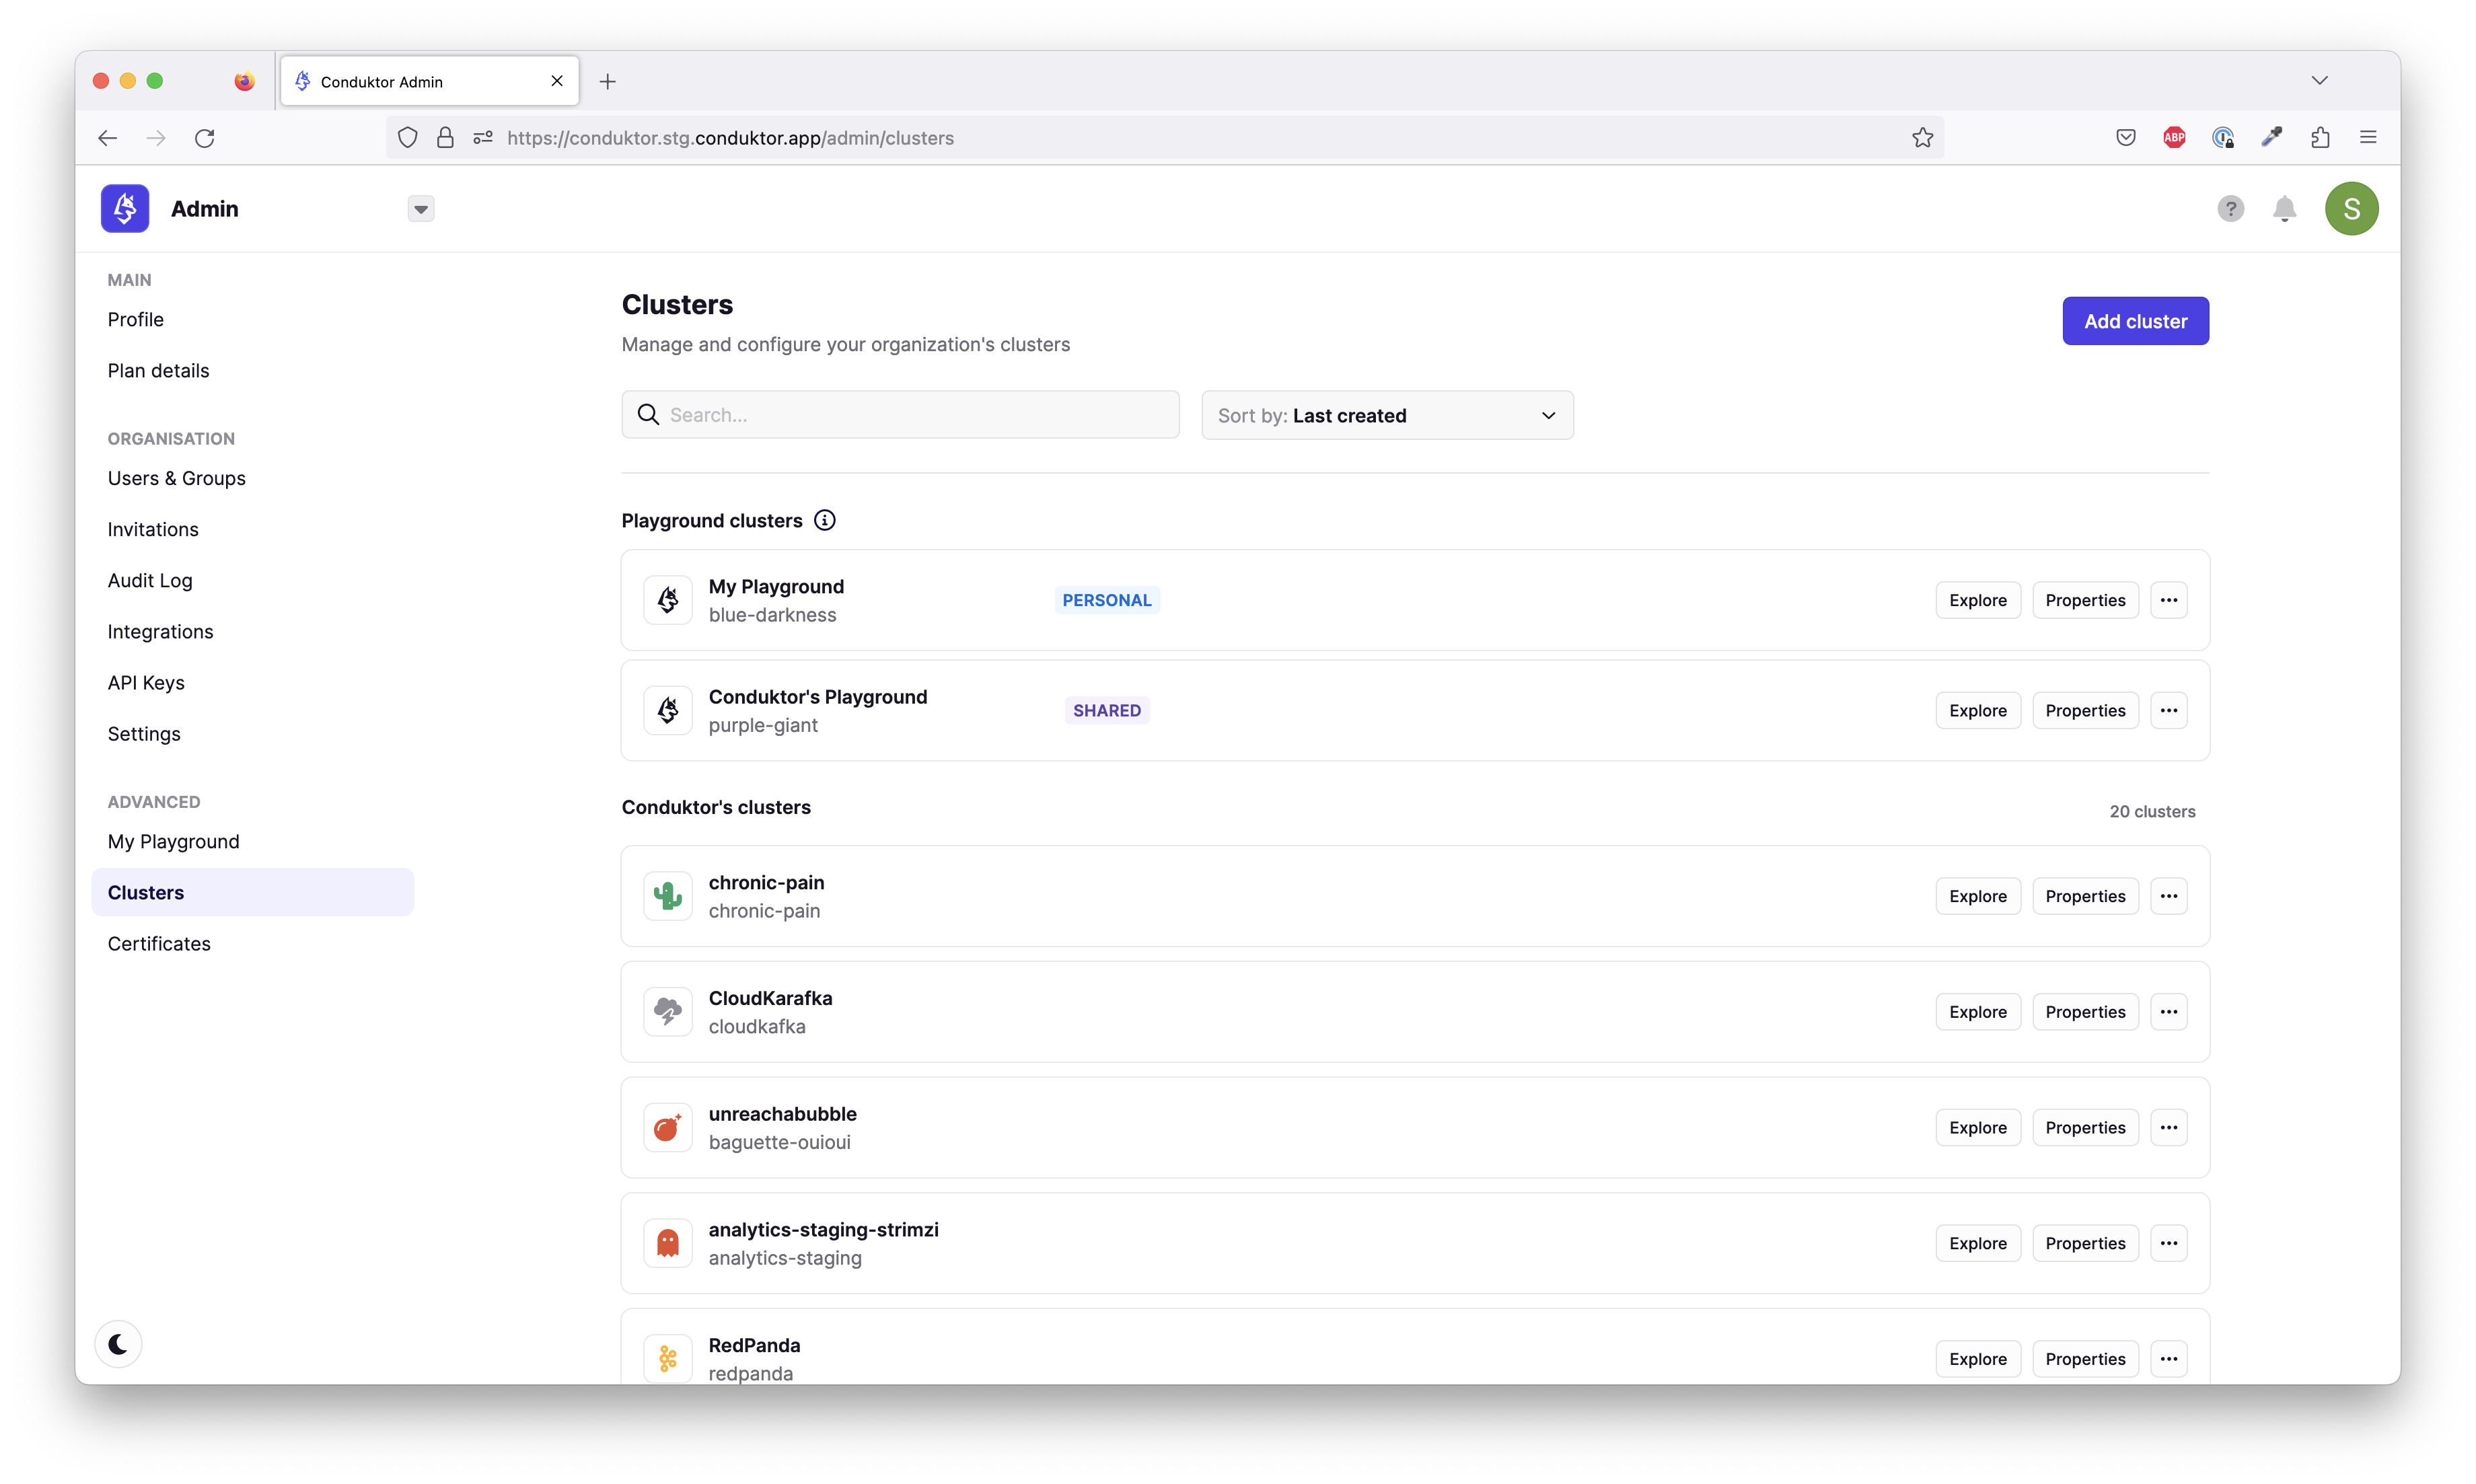Bookmark this page with star icon
This screenshot has width=2476, height=1484.
click(1922, 138)
